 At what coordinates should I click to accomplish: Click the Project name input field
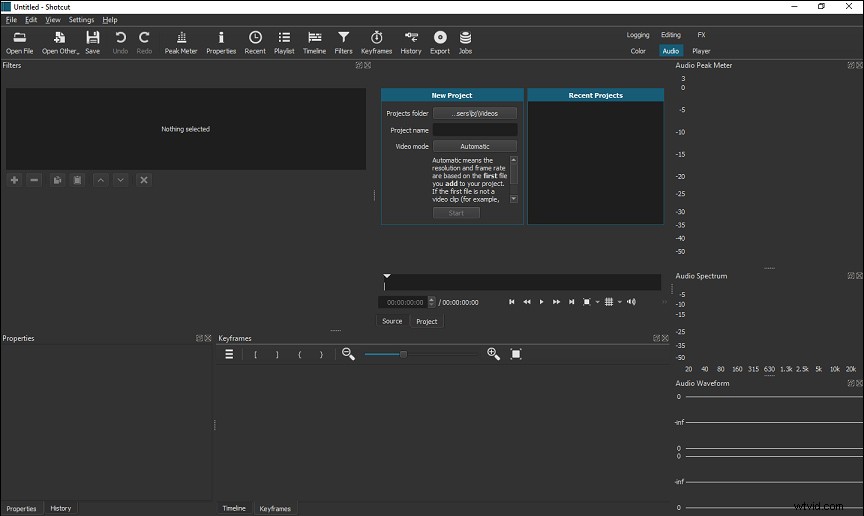tap(474, 130)
